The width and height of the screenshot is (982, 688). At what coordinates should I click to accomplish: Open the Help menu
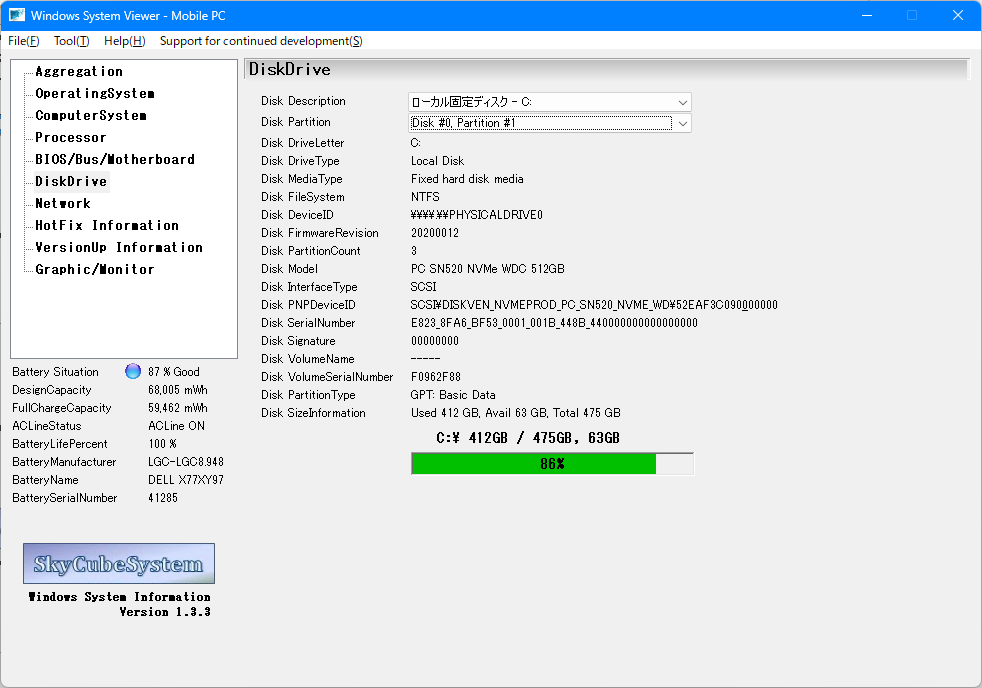pos(124,41)
